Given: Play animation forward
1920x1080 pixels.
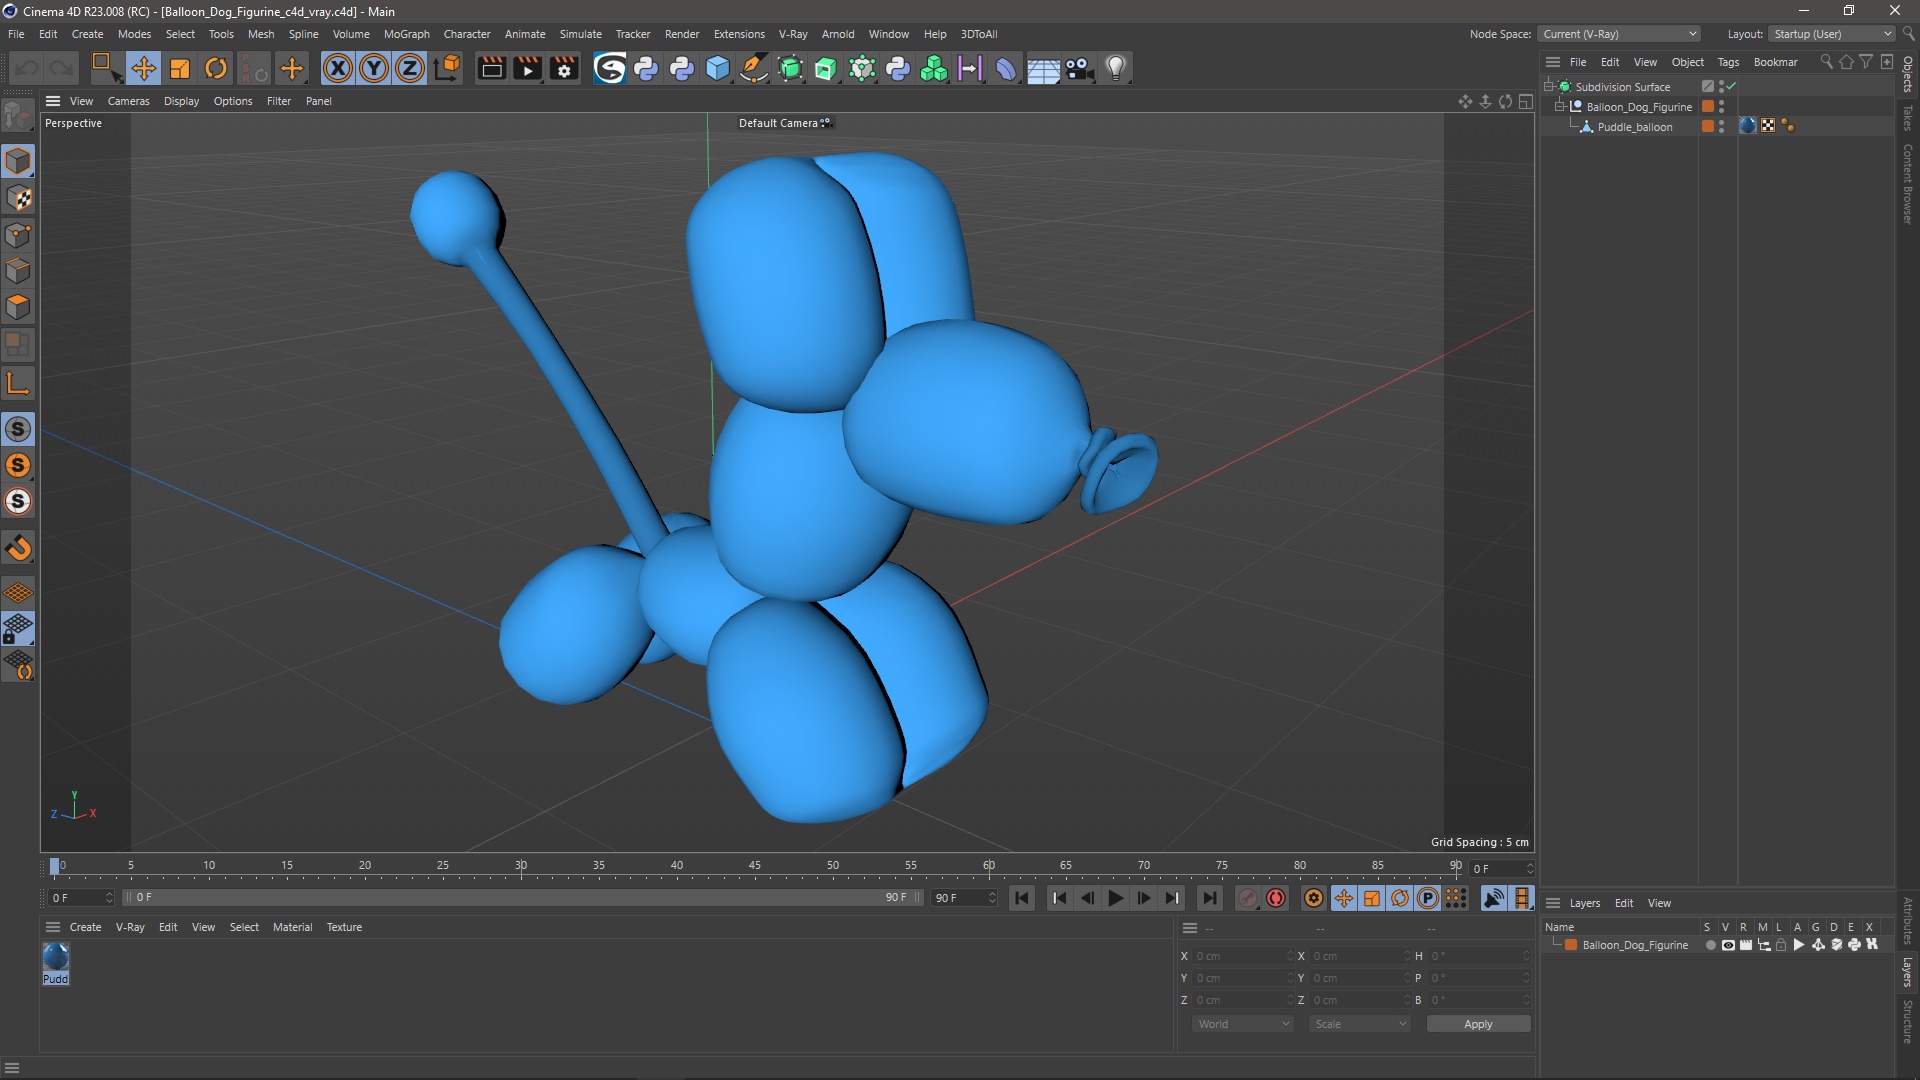Looking at the screenshot, I should (x=1115, y=898).
